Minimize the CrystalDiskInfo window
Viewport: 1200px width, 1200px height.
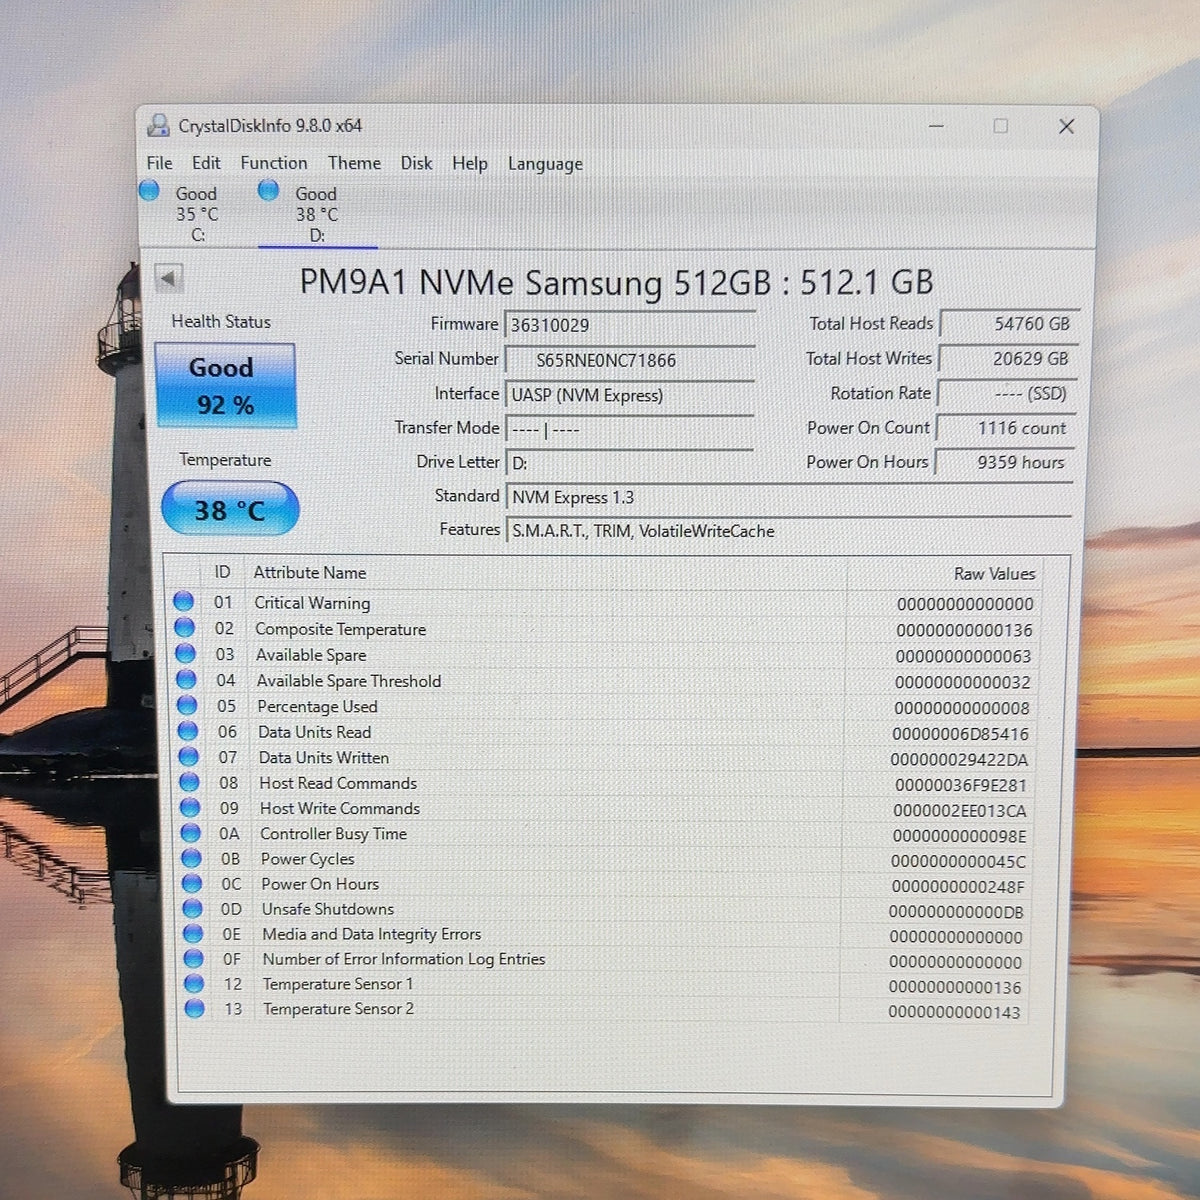(x=936, y=126)
